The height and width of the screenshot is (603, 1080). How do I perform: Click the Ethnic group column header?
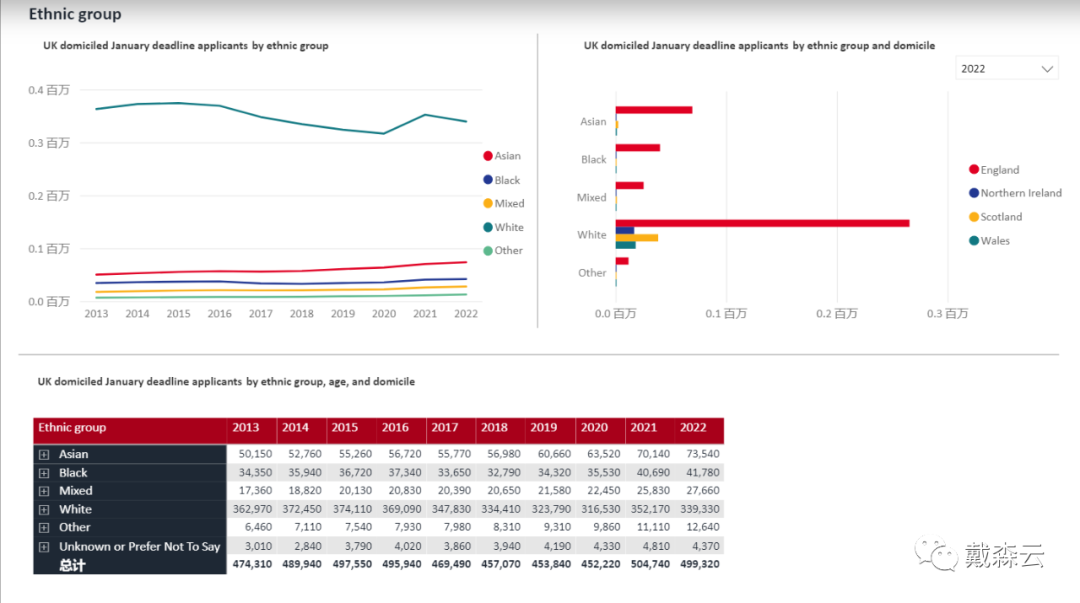pyautogui.click(x=72, y=428)
